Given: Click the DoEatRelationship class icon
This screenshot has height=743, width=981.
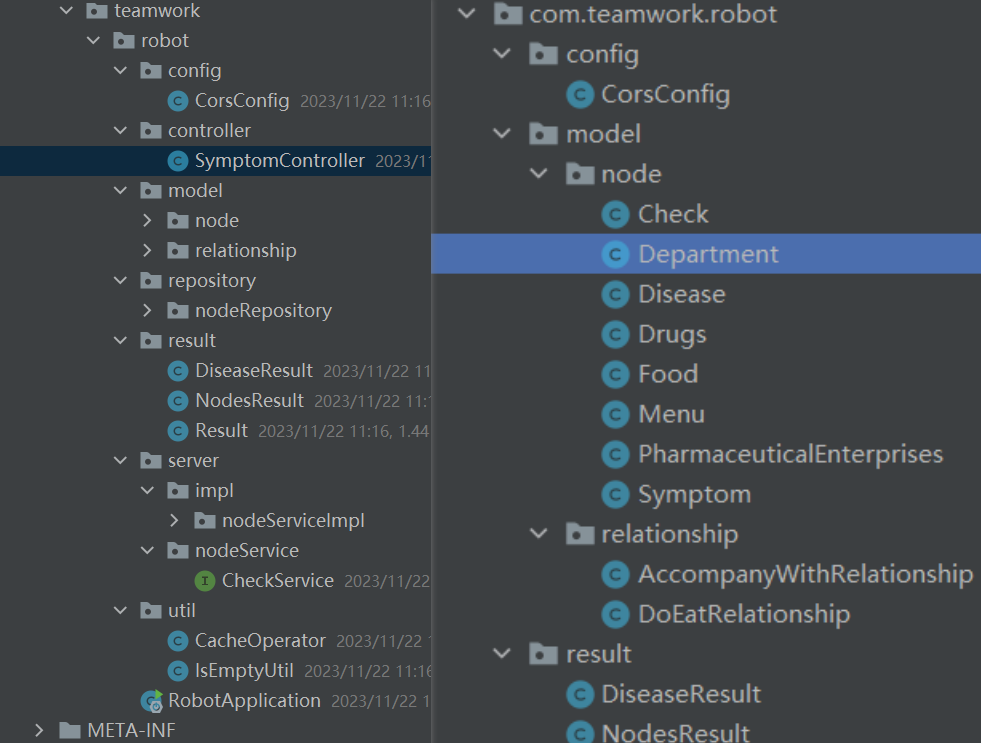Looking at the screenshot, I should (615, 614).
